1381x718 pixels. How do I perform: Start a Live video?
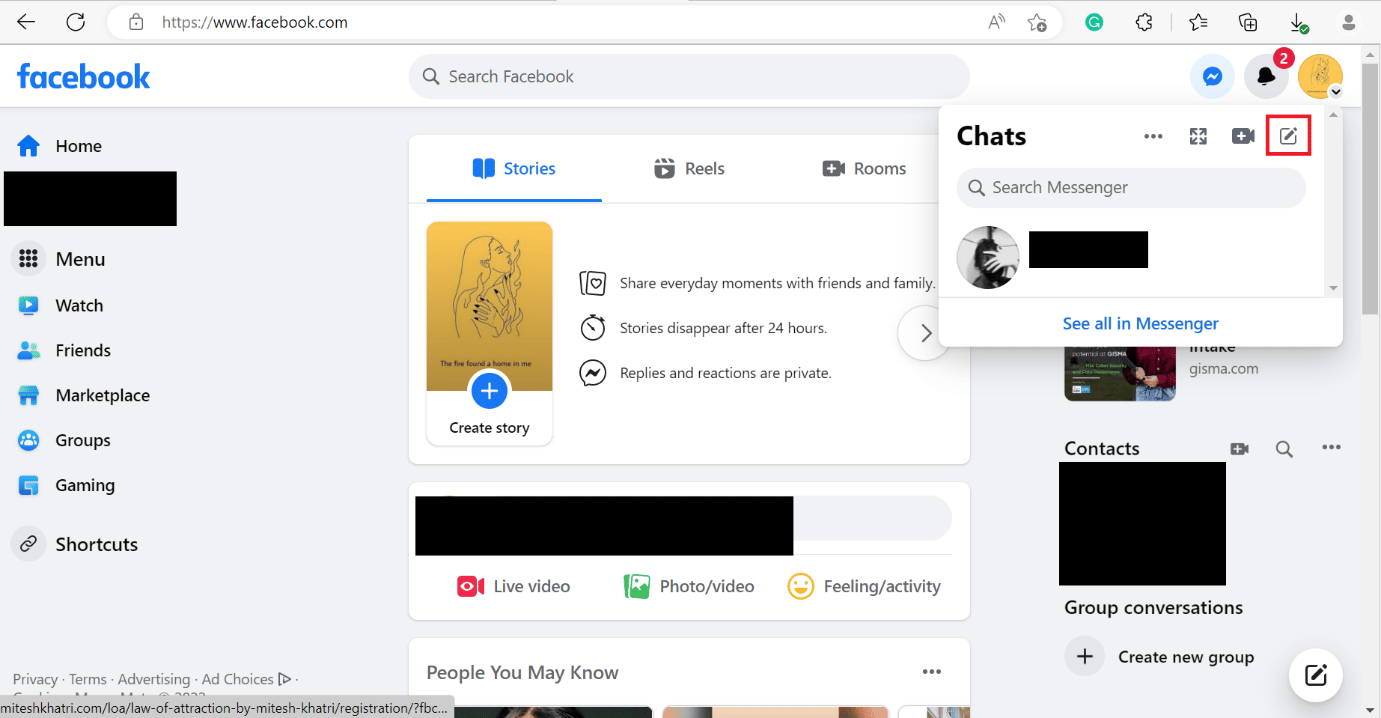click(x=513, y=586)
